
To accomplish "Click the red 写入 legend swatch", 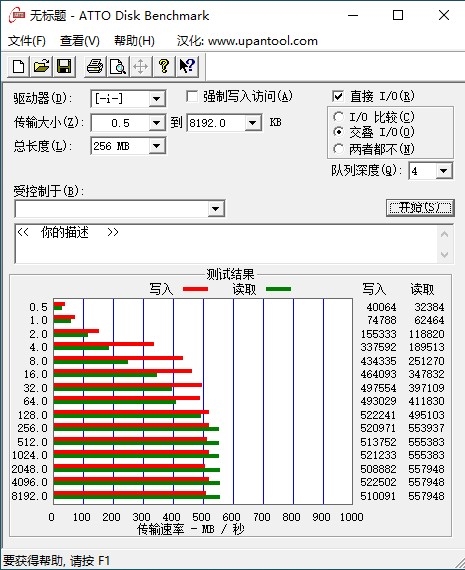I will [195, 289].
